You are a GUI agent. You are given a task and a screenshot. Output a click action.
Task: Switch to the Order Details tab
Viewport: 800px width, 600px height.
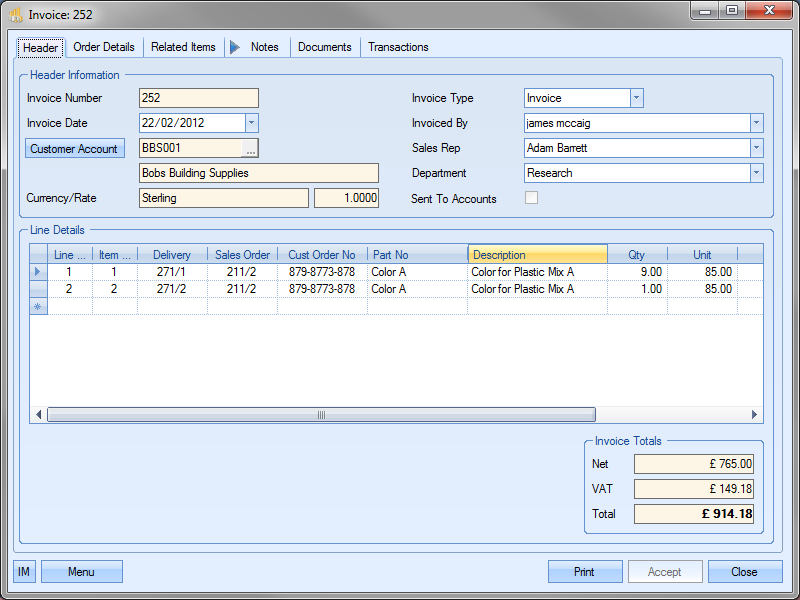click(x=104, y=47)
